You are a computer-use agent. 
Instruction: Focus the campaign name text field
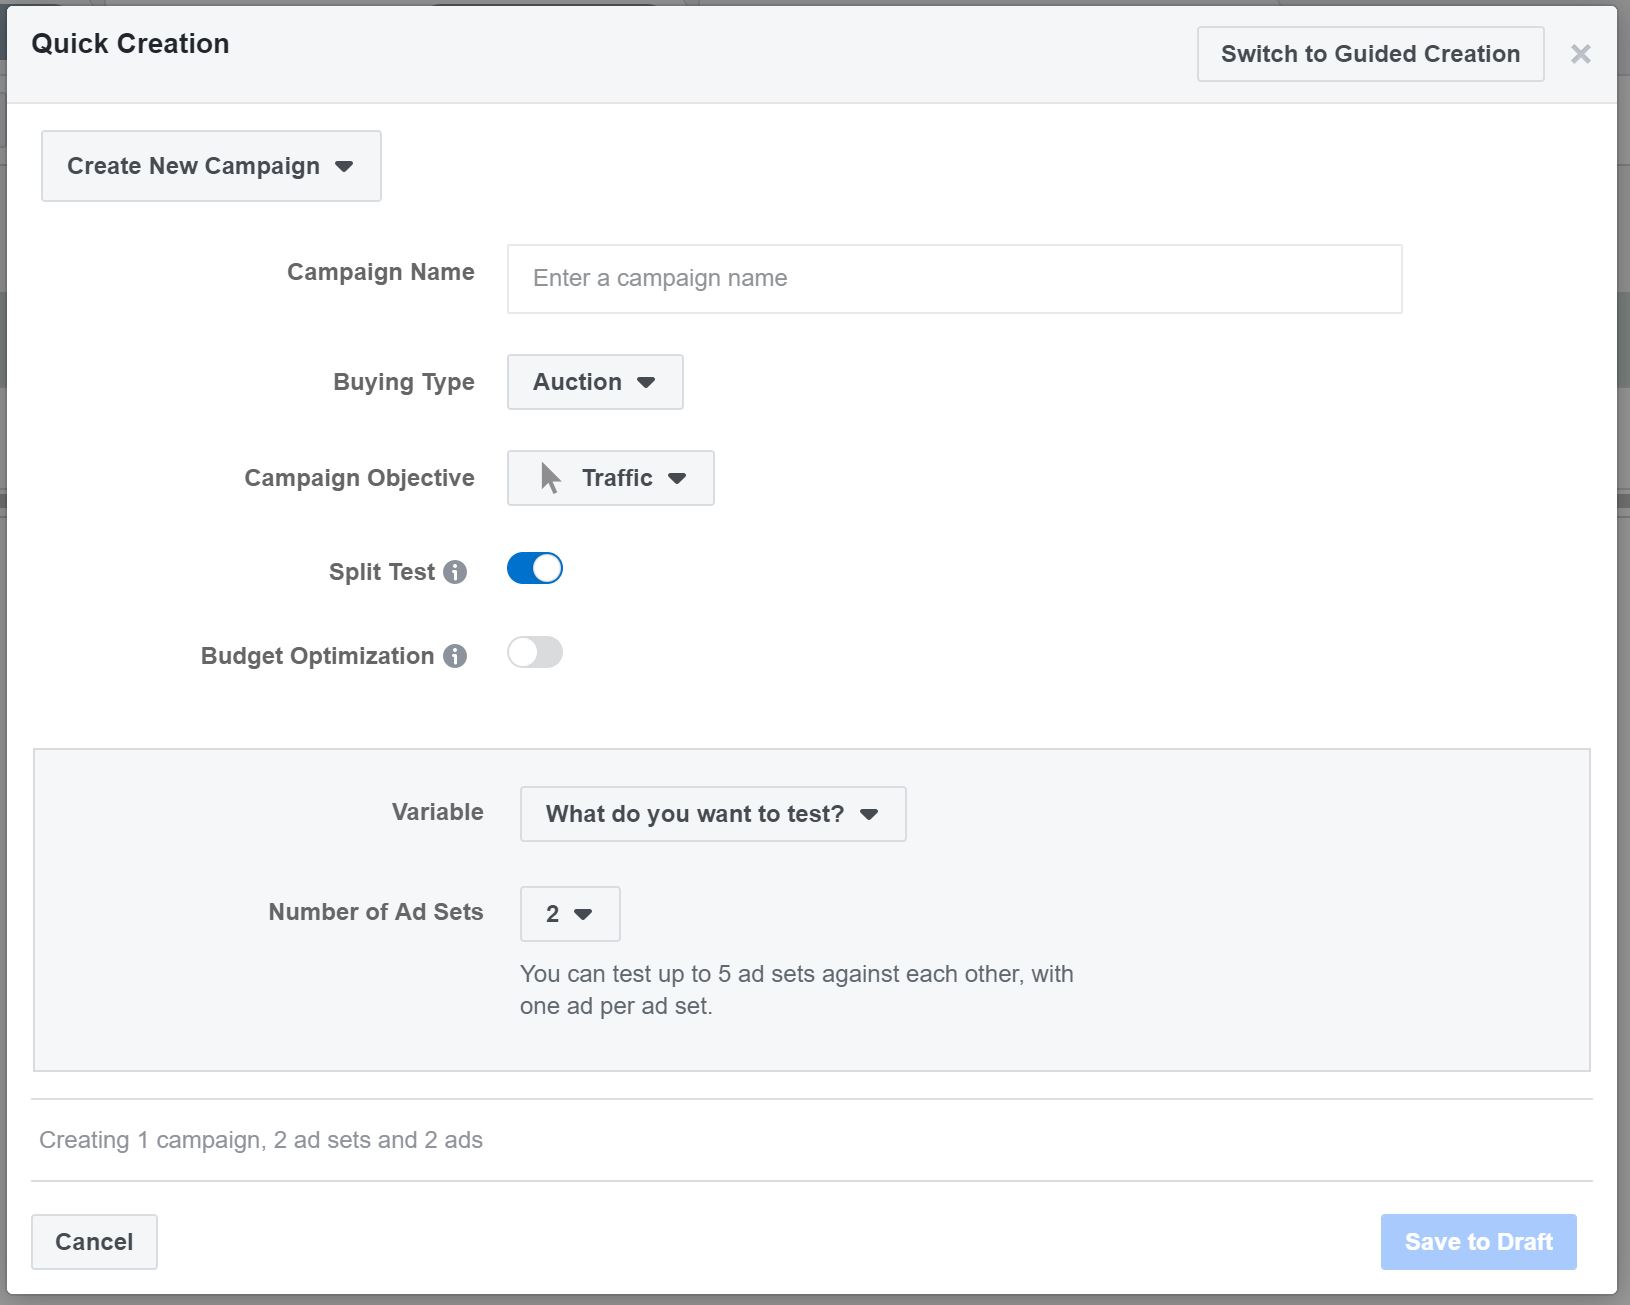(x=954, y=279)
